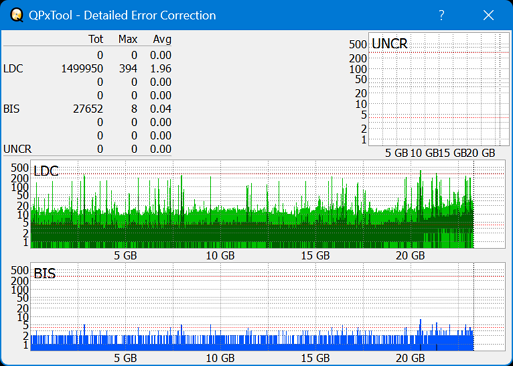This screenshot has height=366, width=513.
Task: Close the Detailed Error Correction window
Action: click(488, 15)
